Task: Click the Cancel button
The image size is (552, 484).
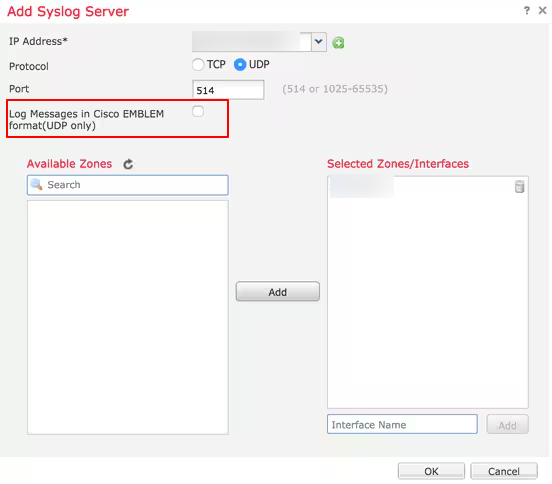Action: [504, 471]
